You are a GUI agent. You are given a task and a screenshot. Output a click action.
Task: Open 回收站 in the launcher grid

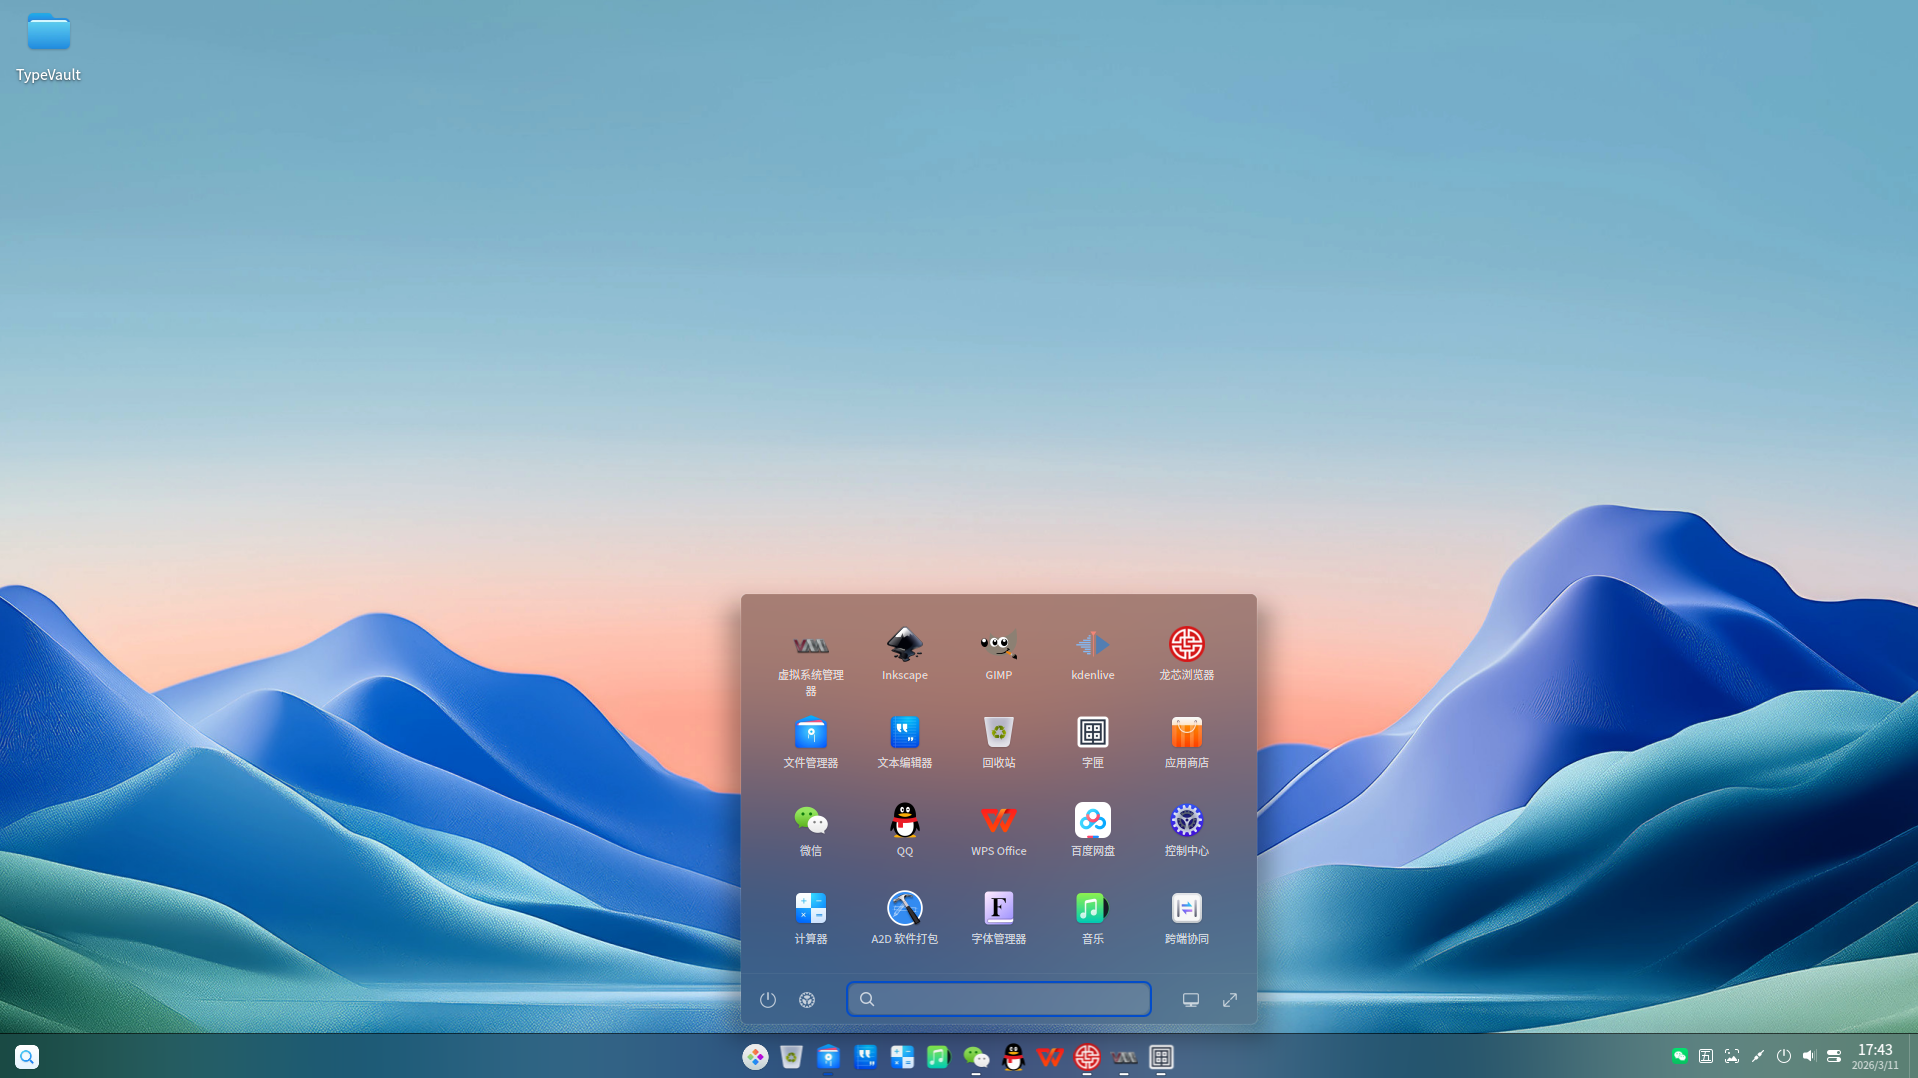tap(998, 741)
